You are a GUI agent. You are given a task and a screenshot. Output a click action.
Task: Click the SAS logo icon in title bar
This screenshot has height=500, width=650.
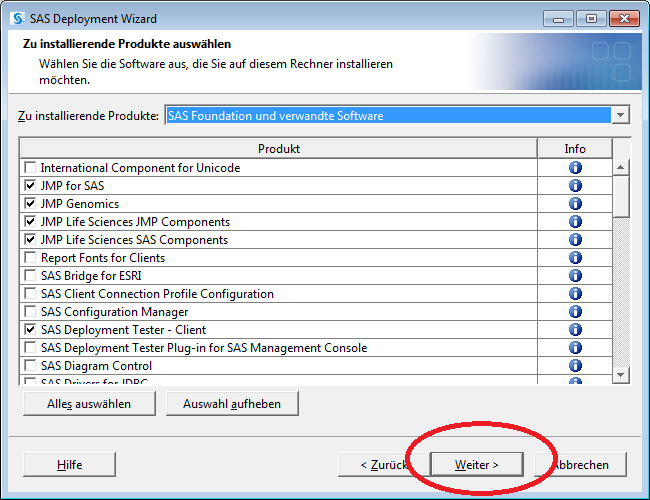pos(18,19)
